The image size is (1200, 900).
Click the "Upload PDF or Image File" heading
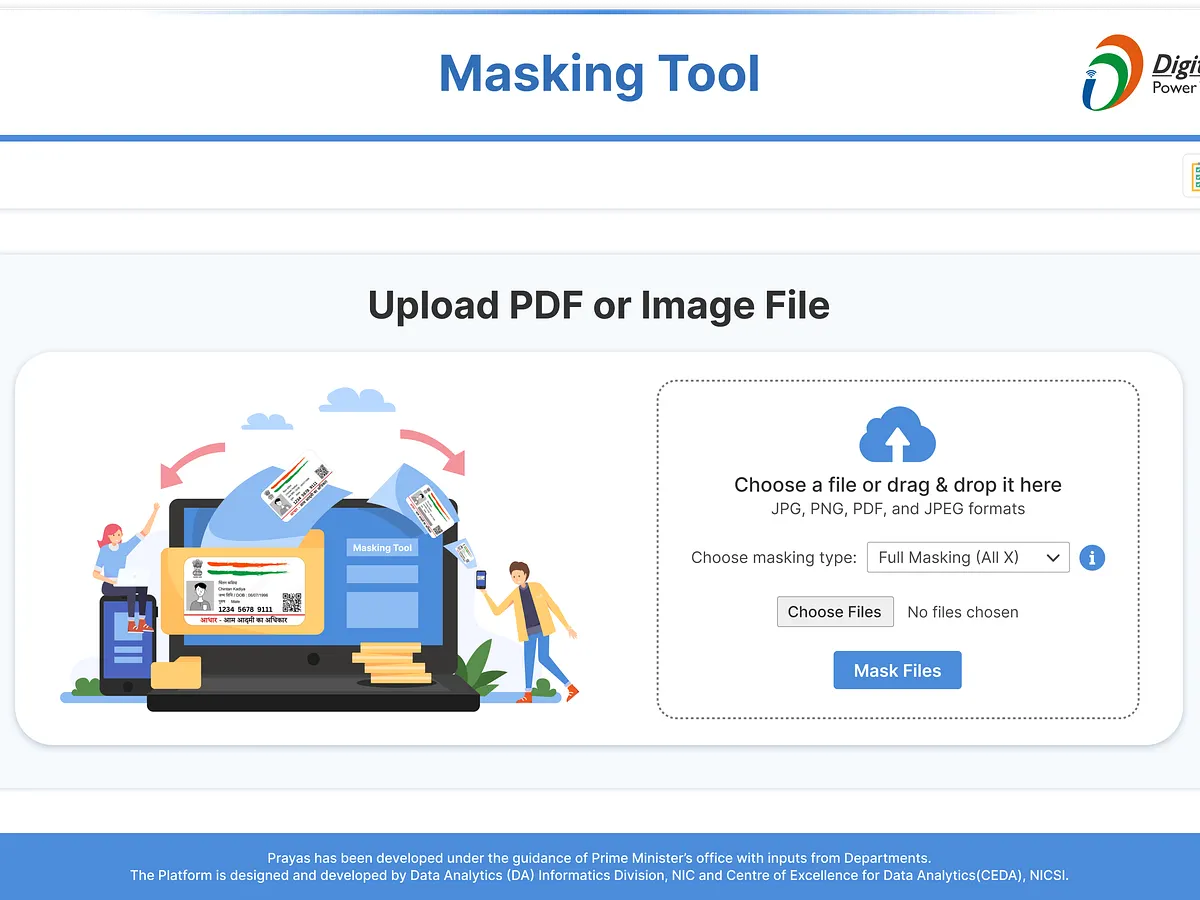pyautogui.click(x=598, y=305)
